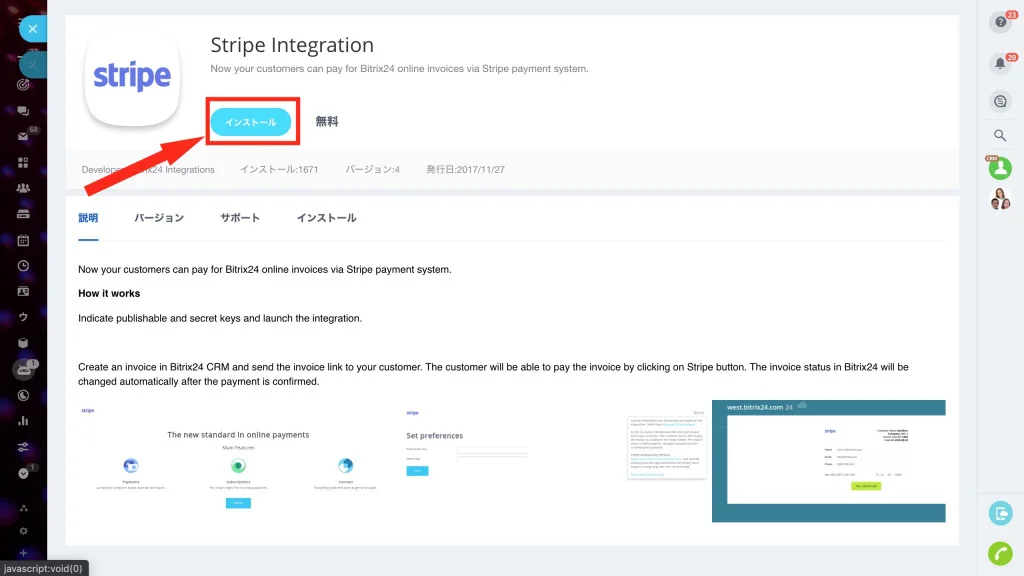Viewport: 1024px width, 576px height.
Task: Open the calendar icon in left sidebar
Action: 23,241
